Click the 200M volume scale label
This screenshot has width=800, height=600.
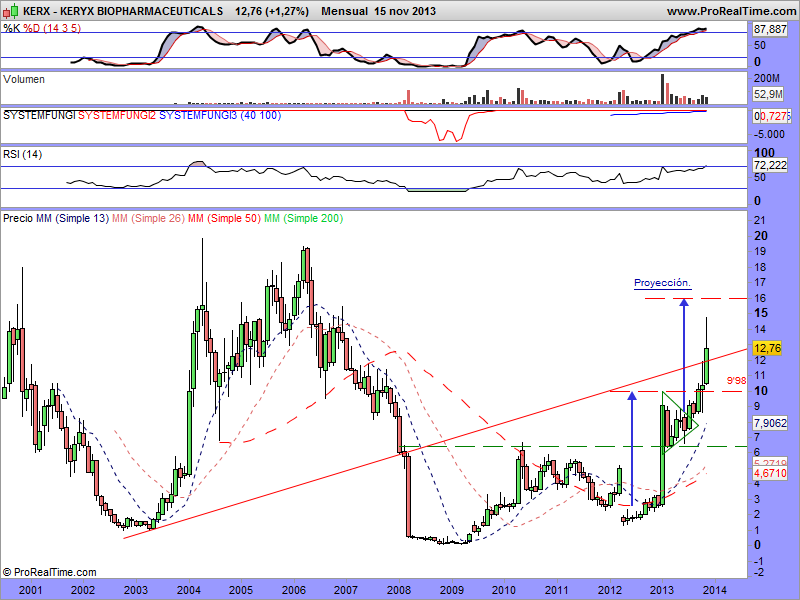[x=767, y=78]
